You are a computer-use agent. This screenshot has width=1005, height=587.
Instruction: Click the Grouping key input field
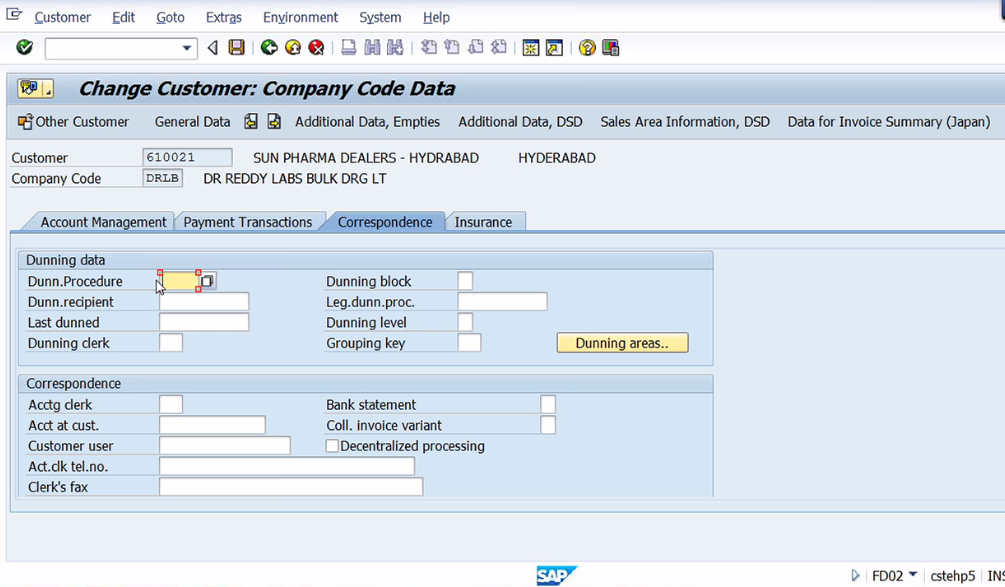[469, 343]
